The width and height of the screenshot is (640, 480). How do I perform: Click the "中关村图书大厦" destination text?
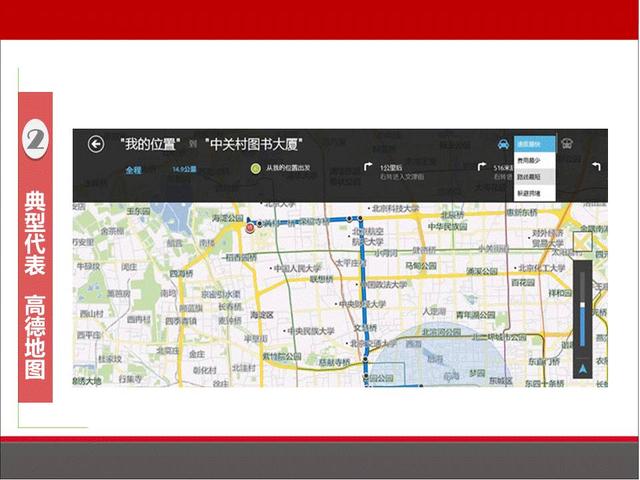[x=253, y=144]
